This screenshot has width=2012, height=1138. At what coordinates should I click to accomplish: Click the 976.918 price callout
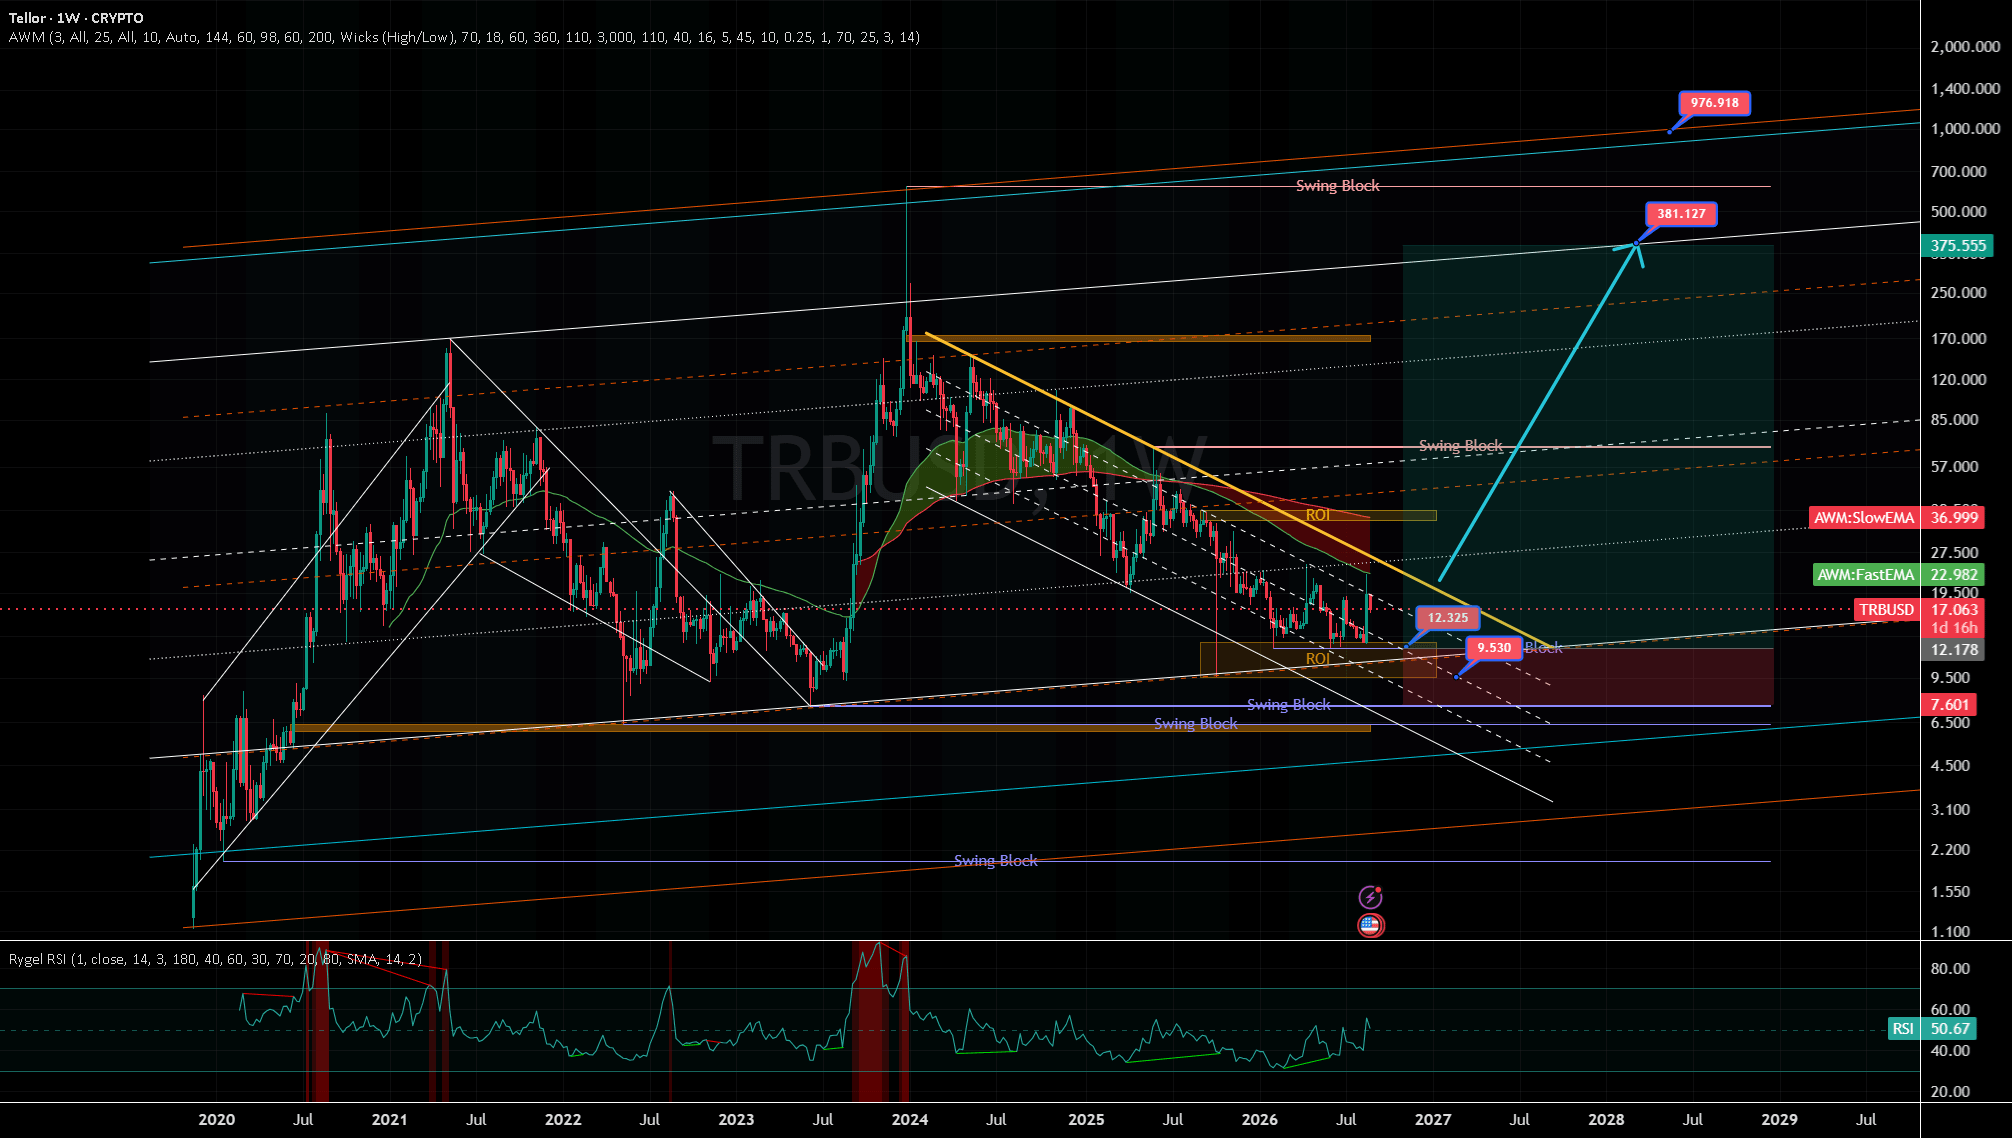point(1714,103)
